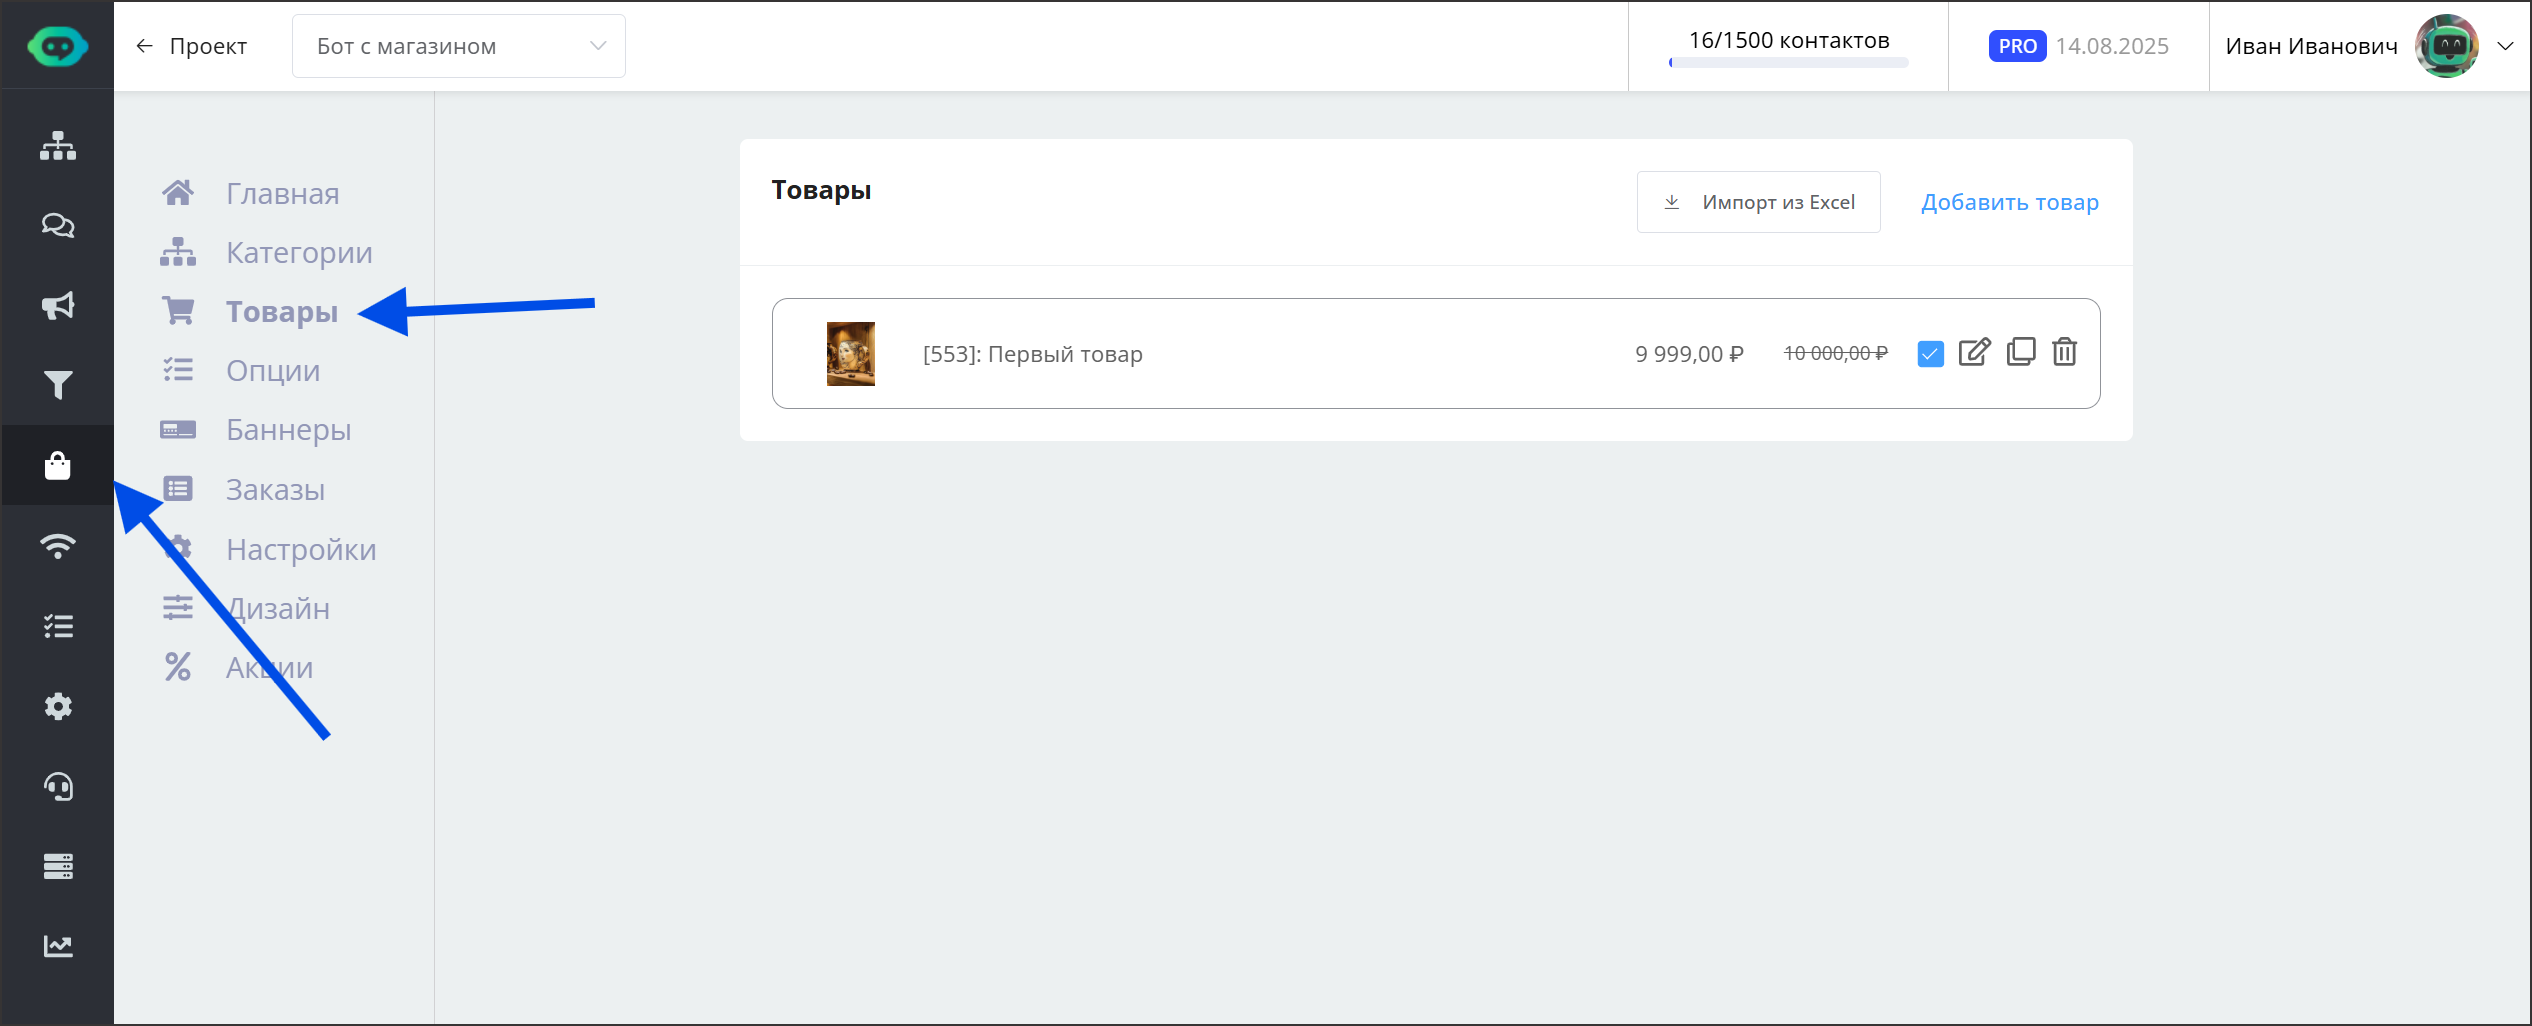2532x1026 pixels.
Task: Click the Добавить товар link
Action: [x=2009, y=202]
